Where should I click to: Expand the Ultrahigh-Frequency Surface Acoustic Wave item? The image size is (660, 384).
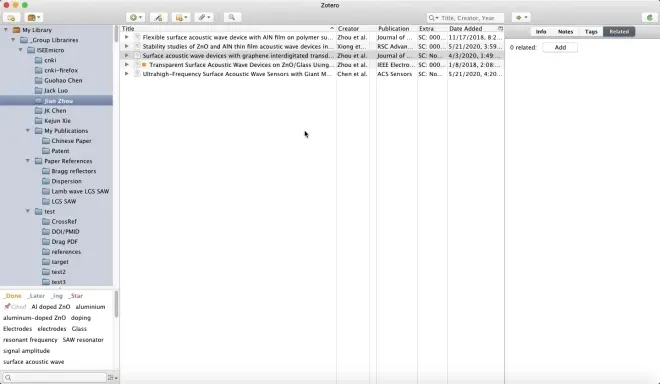[126, 74]
